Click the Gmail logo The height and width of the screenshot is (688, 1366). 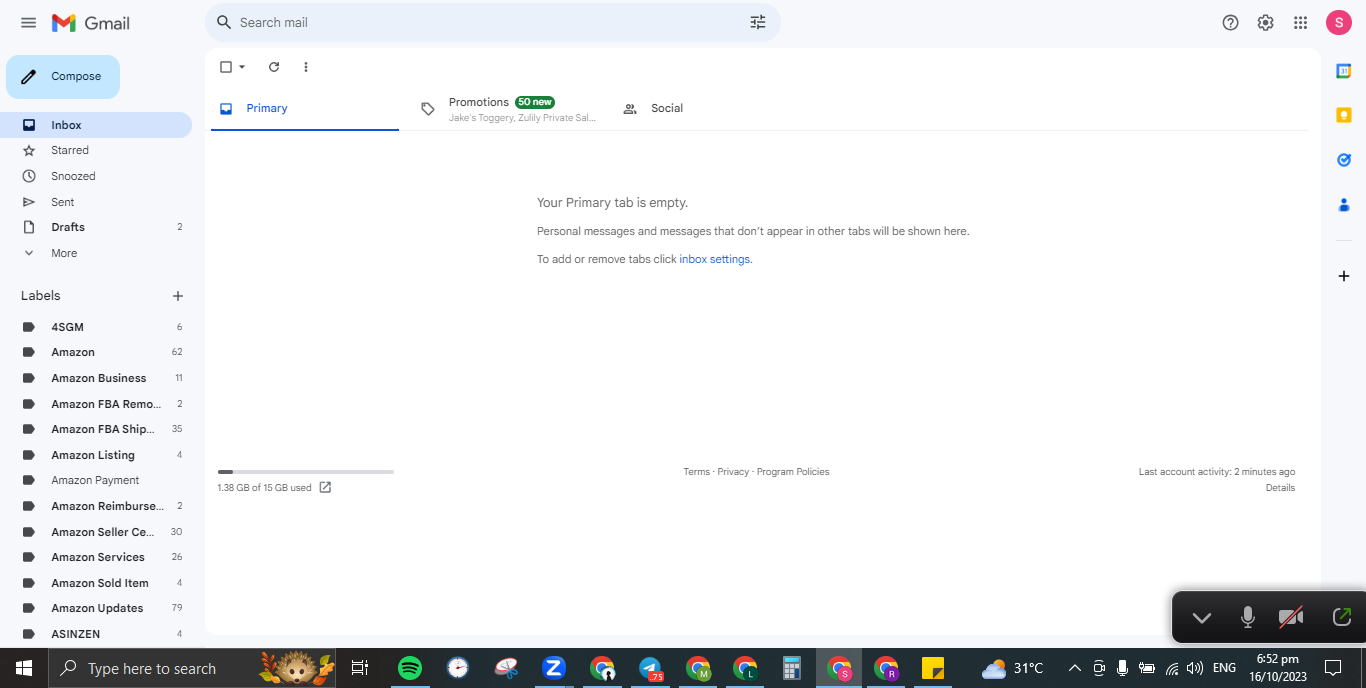[x=91, y=22]
